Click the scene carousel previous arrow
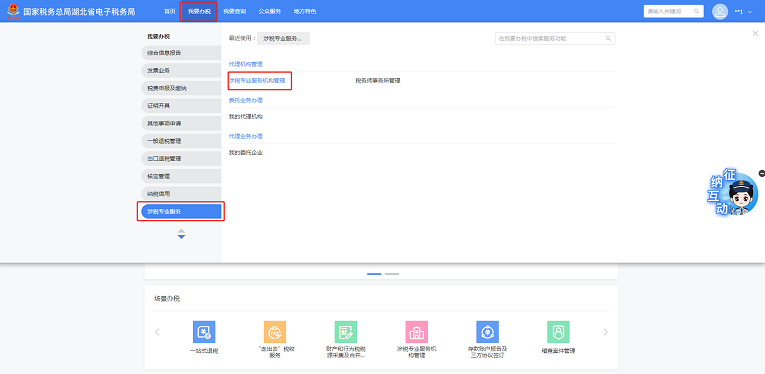Screen dimensions: 765x374 tap(157, 332)
